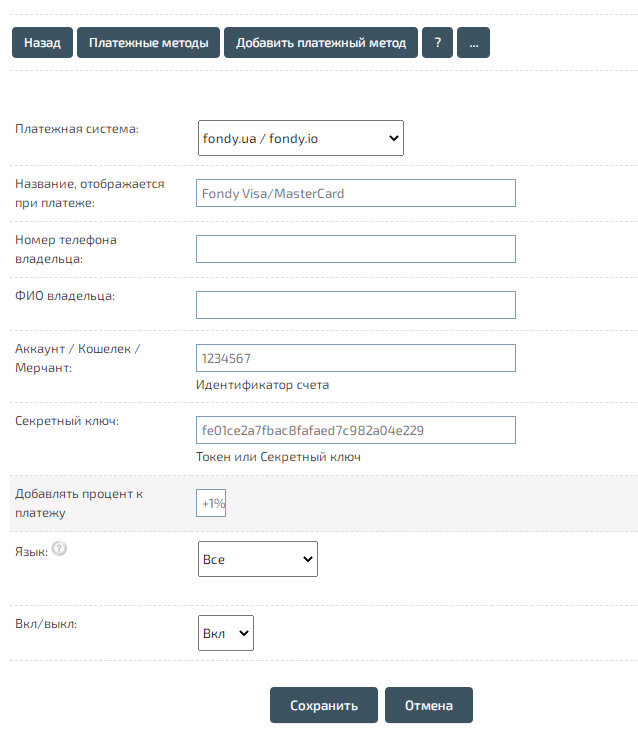Click the Аккаунт / Кошелек / Мерчант field

point(355,358)
